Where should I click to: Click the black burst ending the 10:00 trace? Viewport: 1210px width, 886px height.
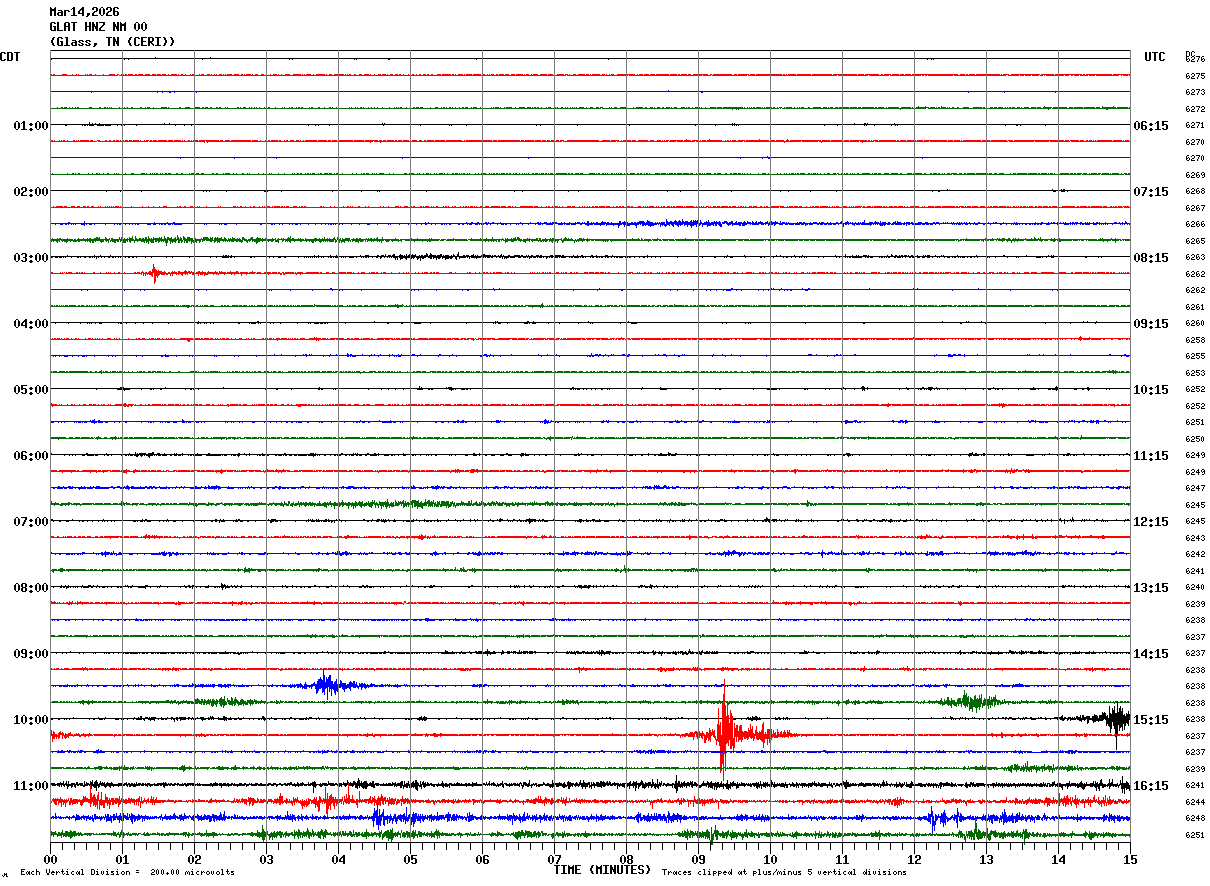[x=1113, y=720]
